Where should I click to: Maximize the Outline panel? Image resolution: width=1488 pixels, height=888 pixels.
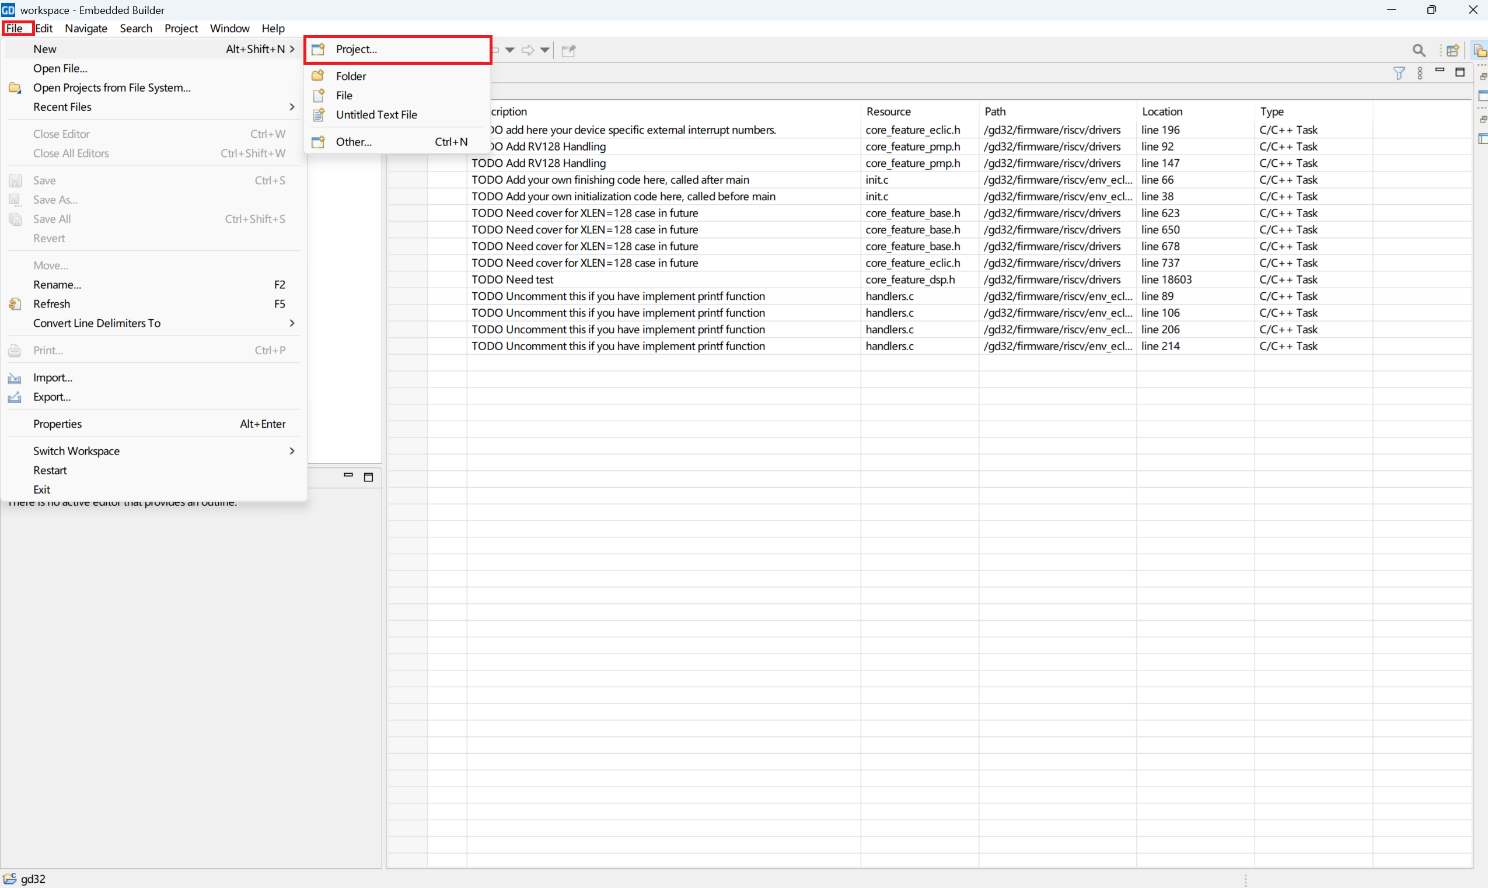pyautogui.click(x=368, y=477)
